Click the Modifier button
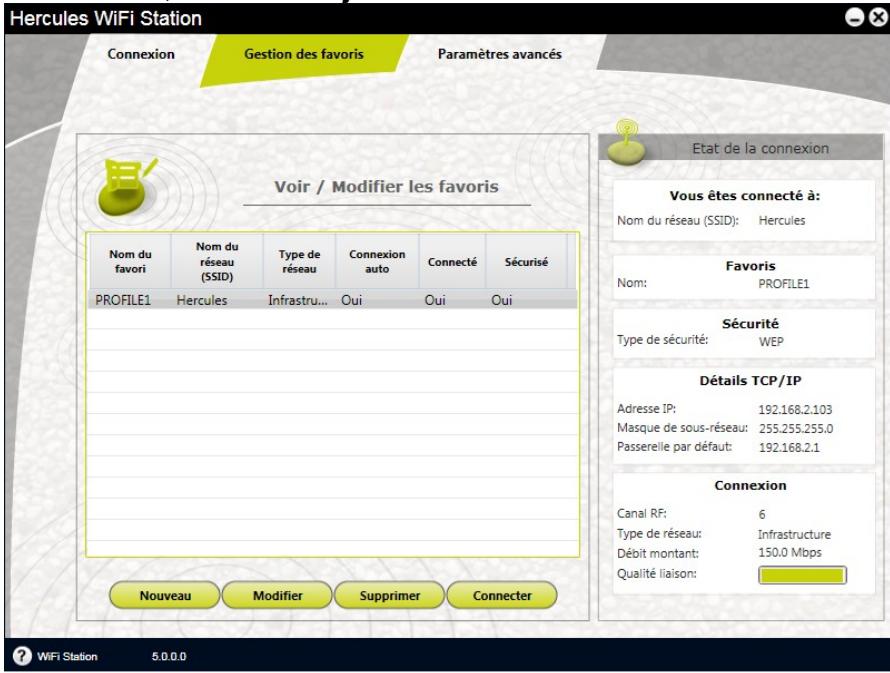Viewport: 890px width, 673px height. click(277, 595)
